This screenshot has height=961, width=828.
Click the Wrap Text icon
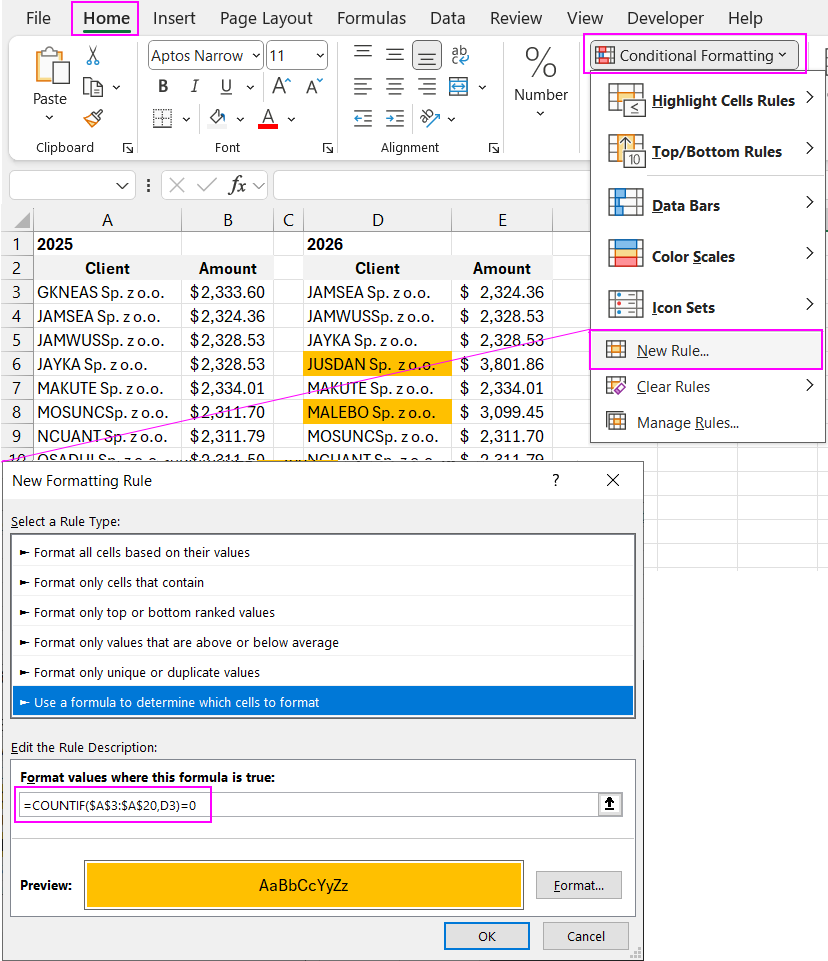pos(459,56)
